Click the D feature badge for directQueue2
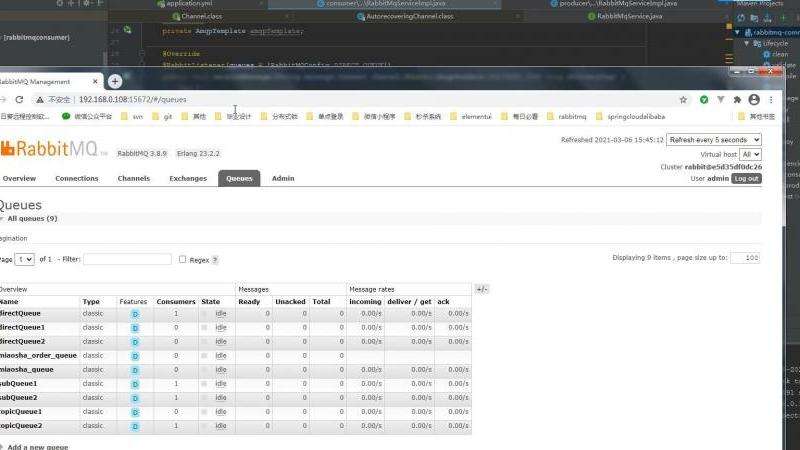The width and height of the screenshot is (800, 450). pyautogui.click(x=135, y=342)
